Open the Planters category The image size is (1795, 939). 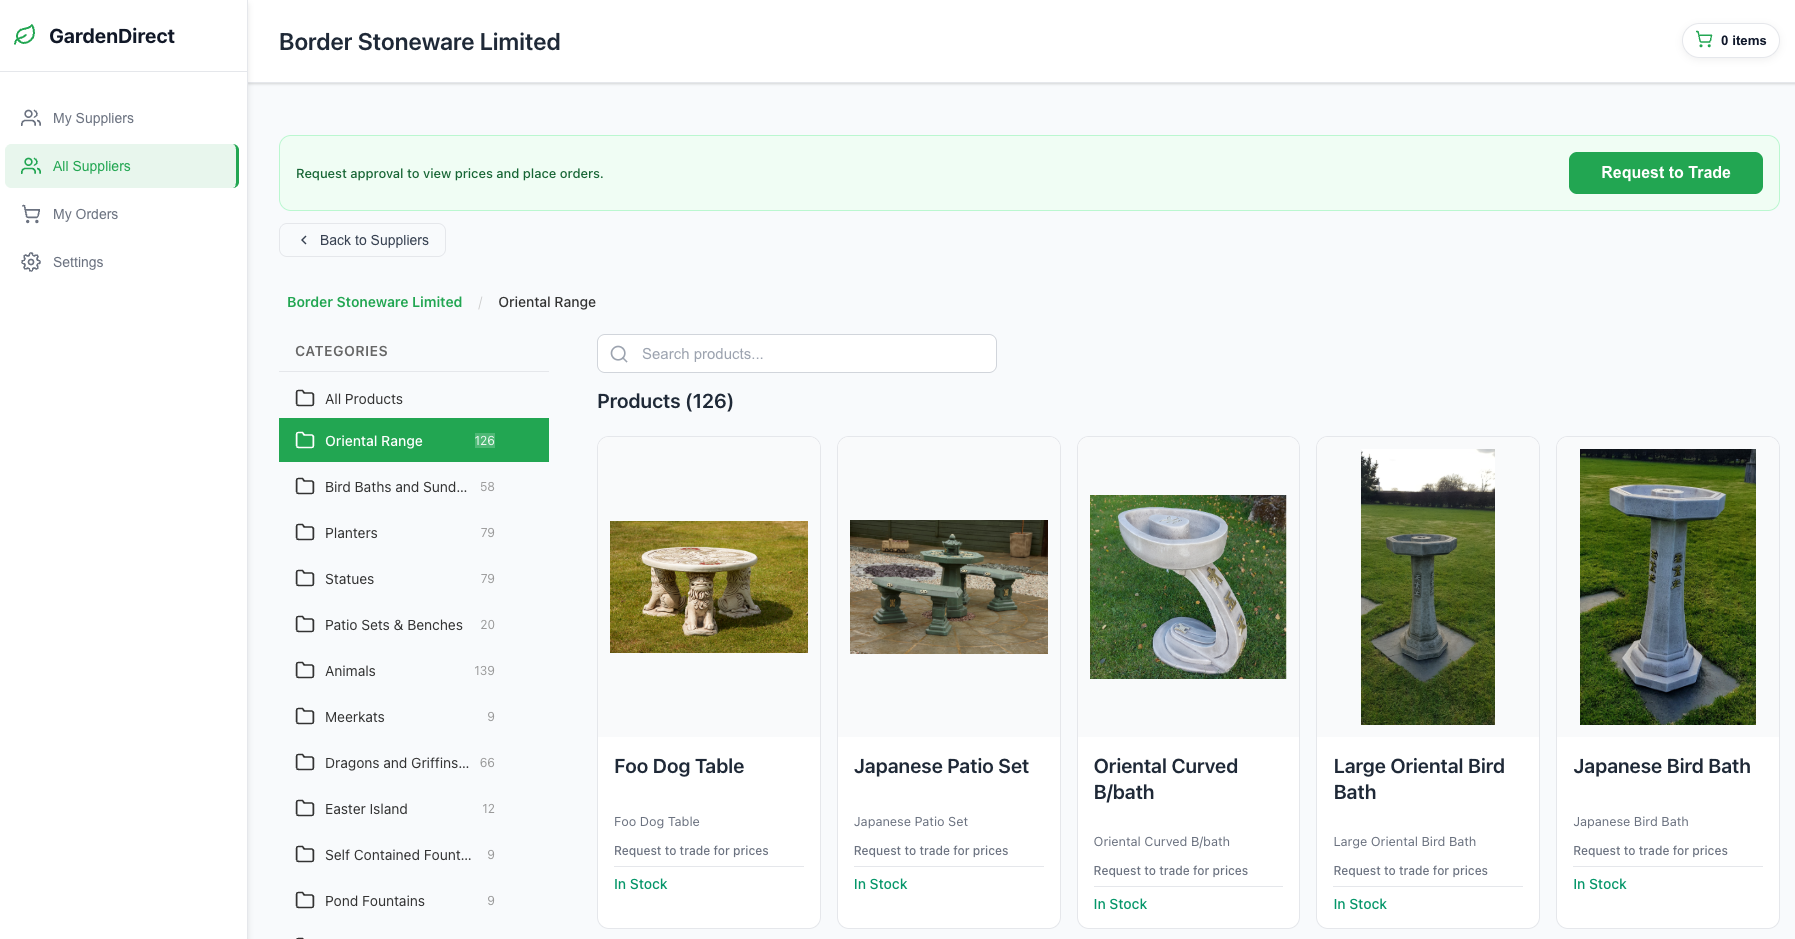click(351, 532)
